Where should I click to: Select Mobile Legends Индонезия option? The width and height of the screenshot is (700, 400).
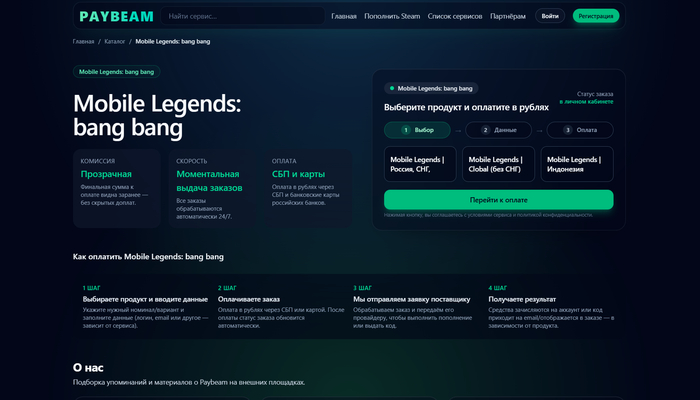tap(577, 164)
